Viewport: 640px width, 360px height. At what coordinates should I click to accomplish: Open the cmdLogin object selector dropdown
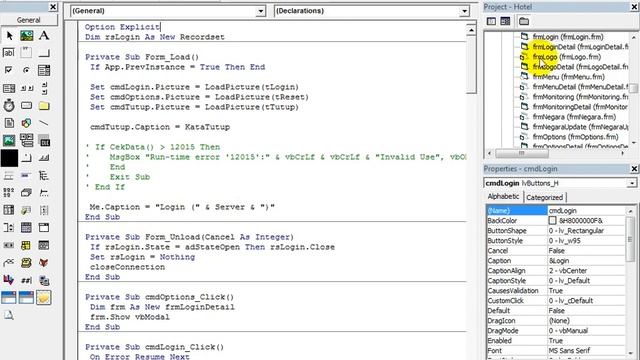[x=632, y=183]
